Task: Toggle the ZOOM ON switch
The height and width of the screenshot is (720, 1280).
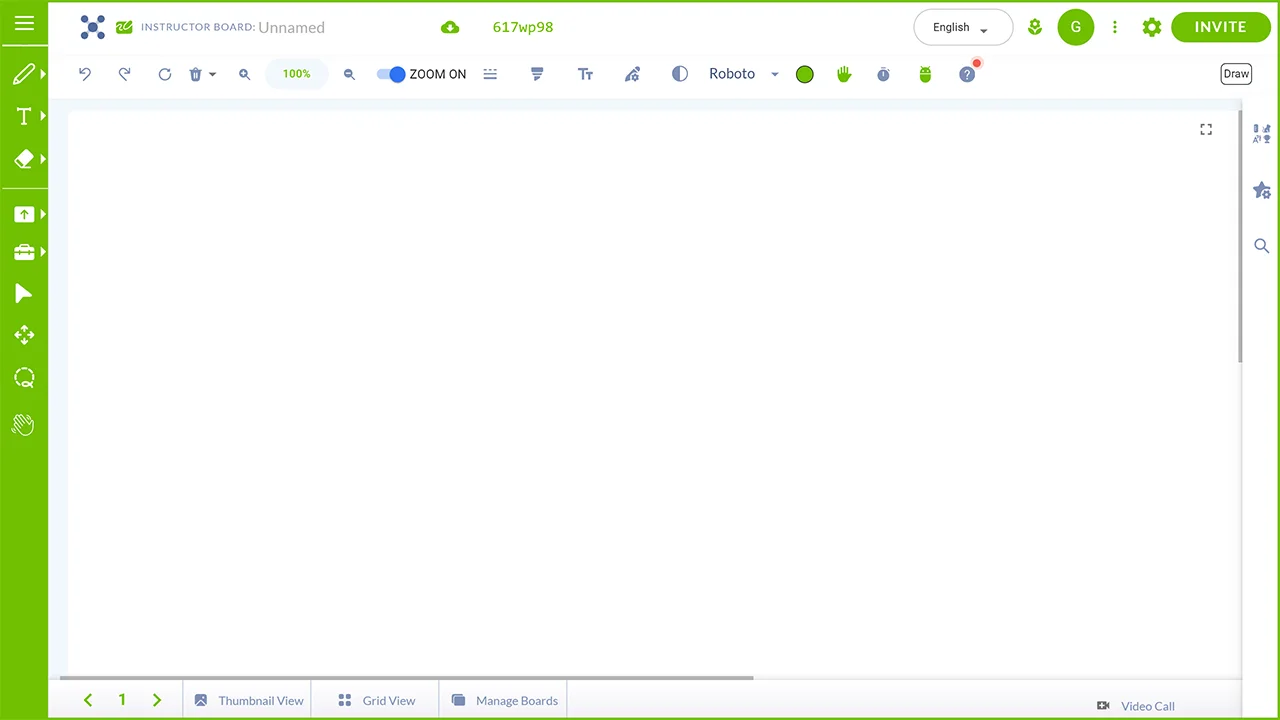Action: tap(391, 74)
